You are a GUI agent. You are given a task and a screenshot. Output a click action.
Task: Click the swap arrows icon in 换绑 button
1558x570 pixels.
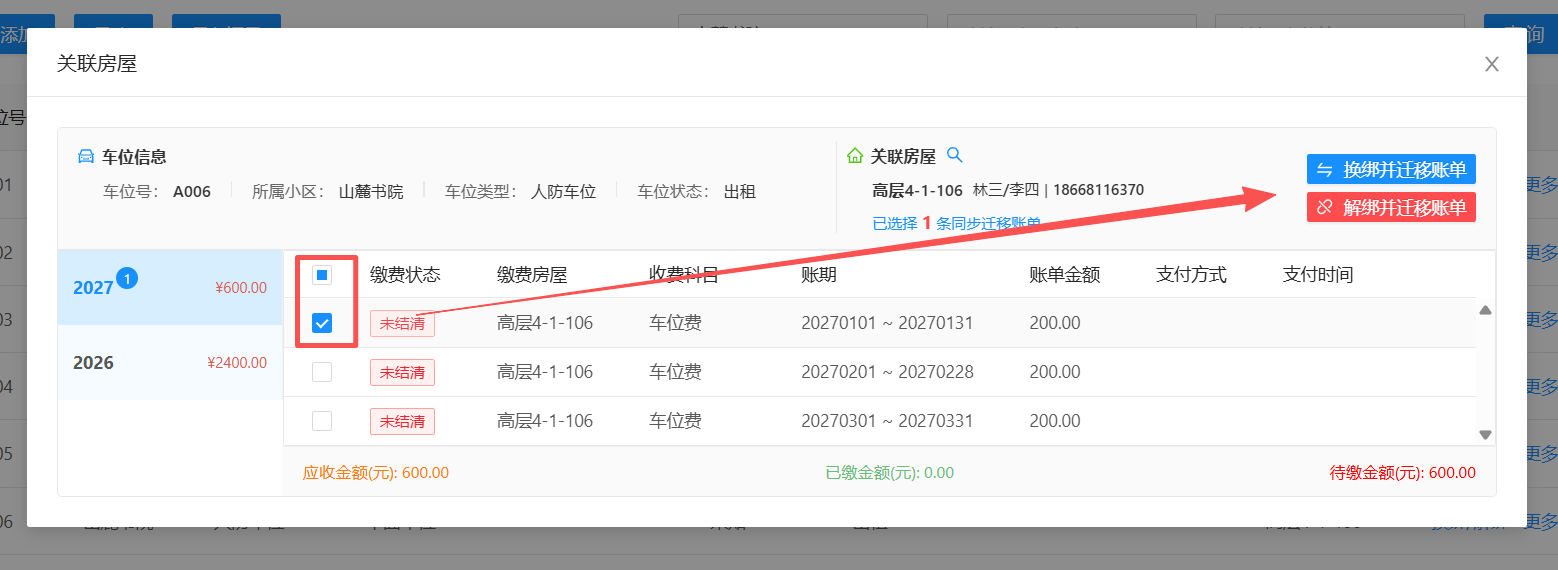coord(1325,170)
